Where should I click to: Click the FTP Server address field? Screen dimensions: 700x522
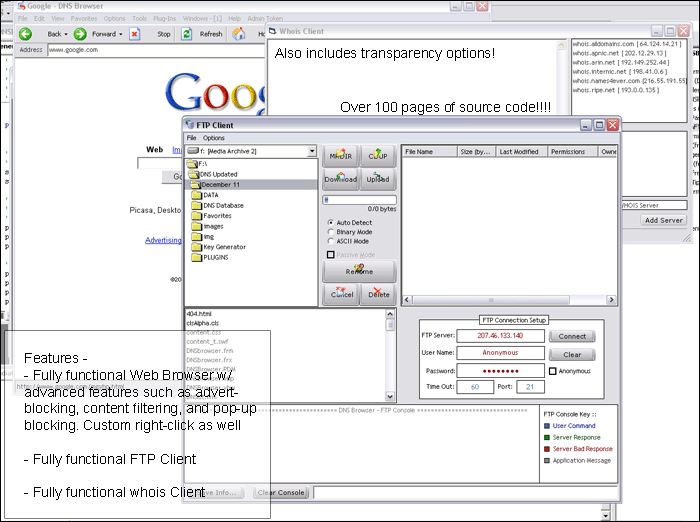click(512, 336)
